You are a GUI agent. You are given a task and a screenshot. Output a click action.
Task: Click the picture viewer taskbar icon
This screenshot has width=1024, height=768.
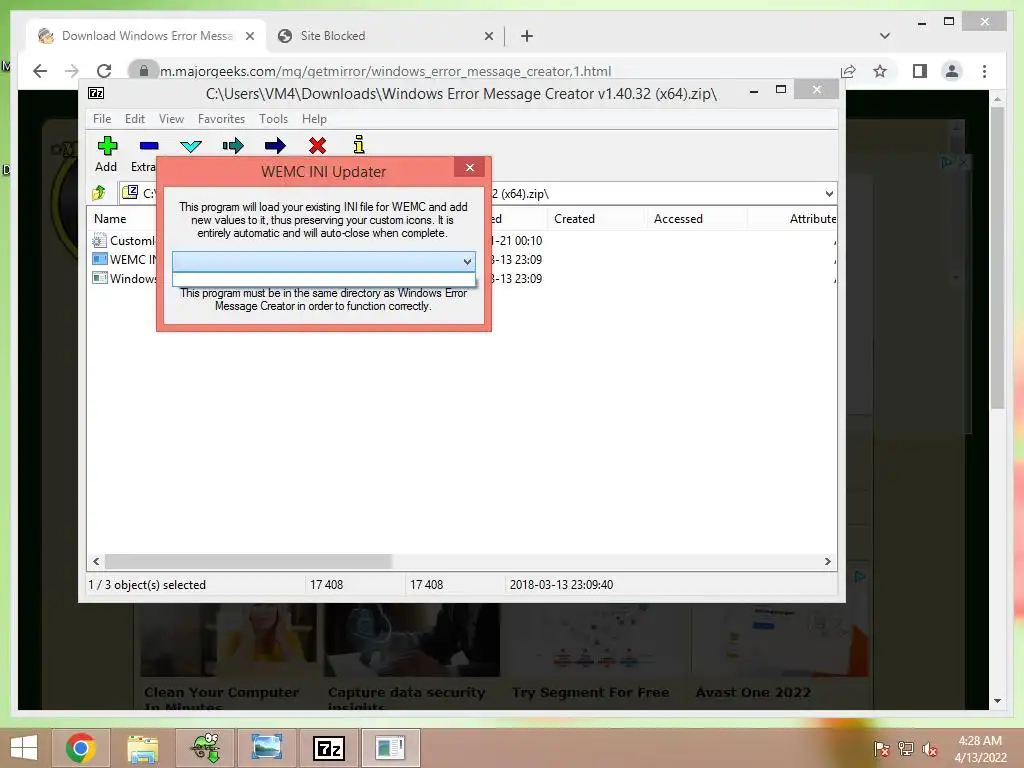[x=266, y=748]
